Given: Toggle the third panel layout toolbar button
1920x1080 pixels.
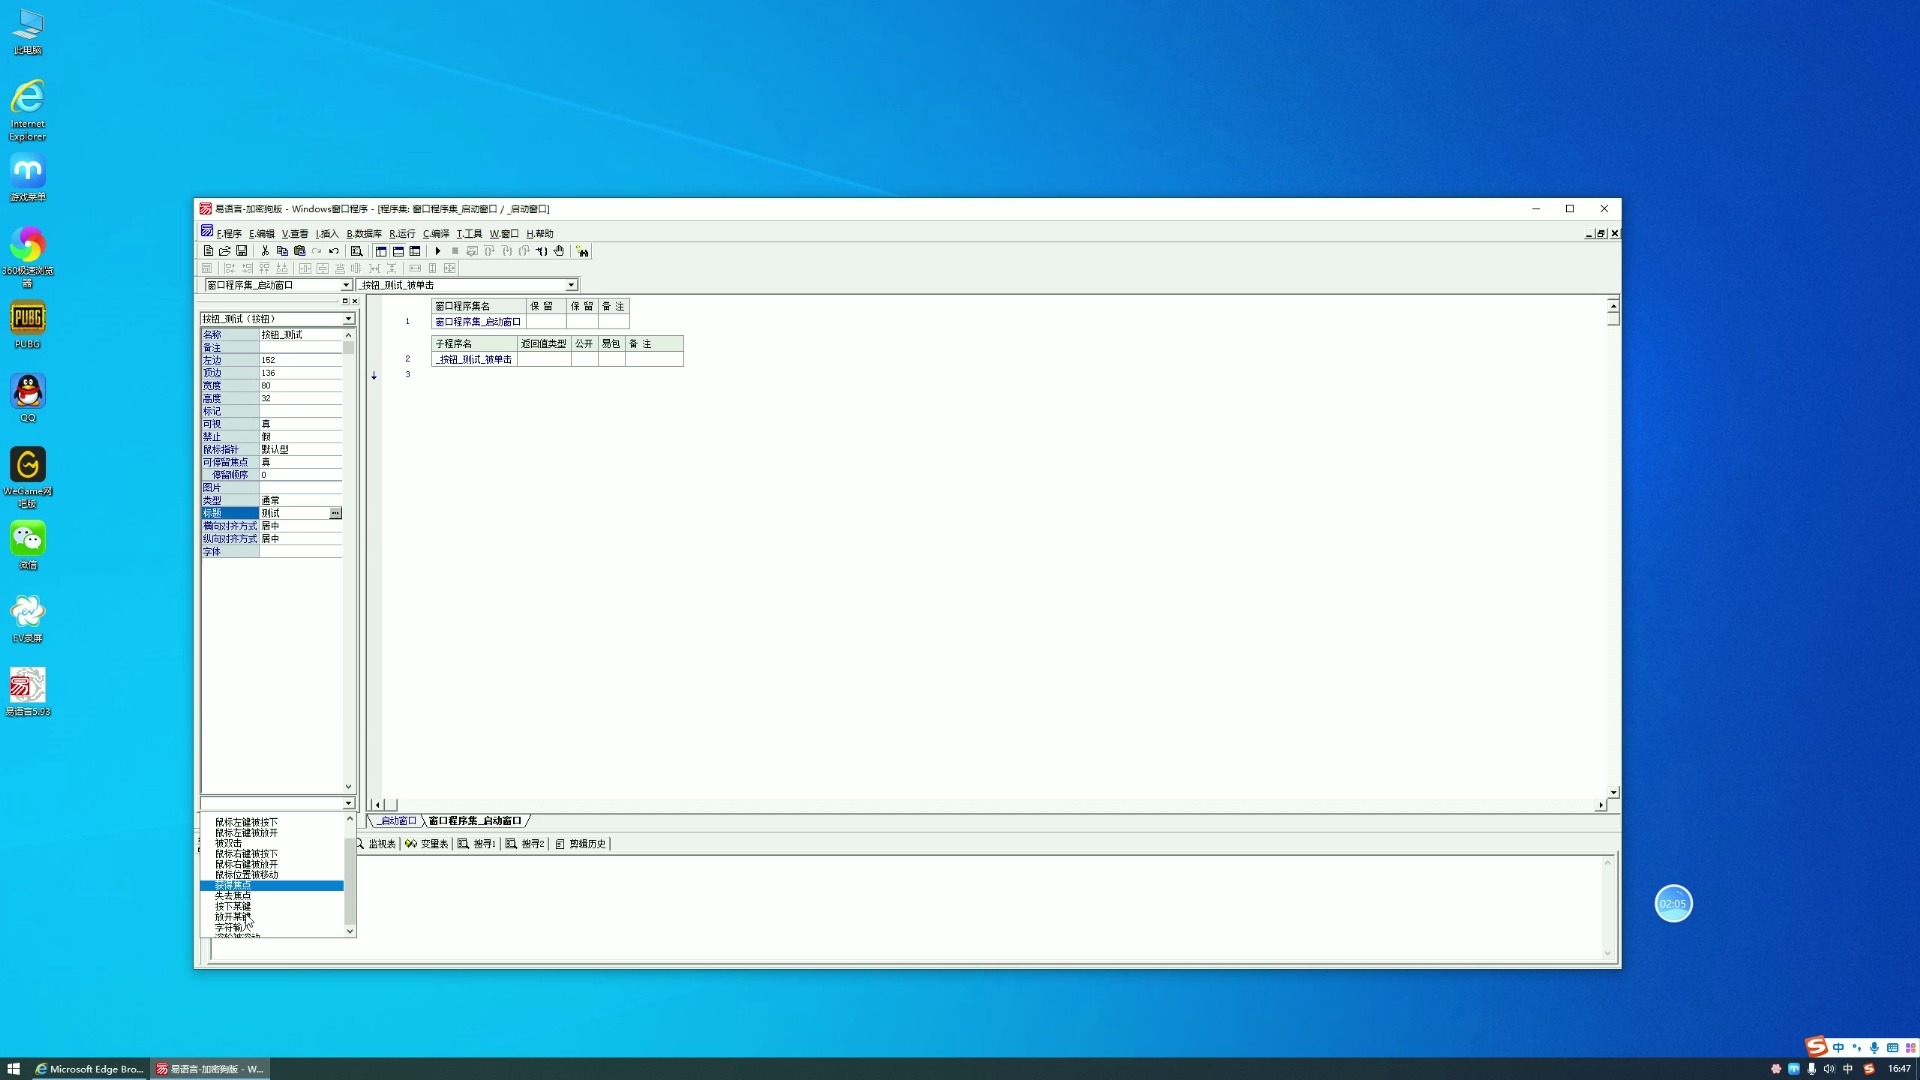Looking at the screenshot, I should pyautogui.click(x=415, y=251).
